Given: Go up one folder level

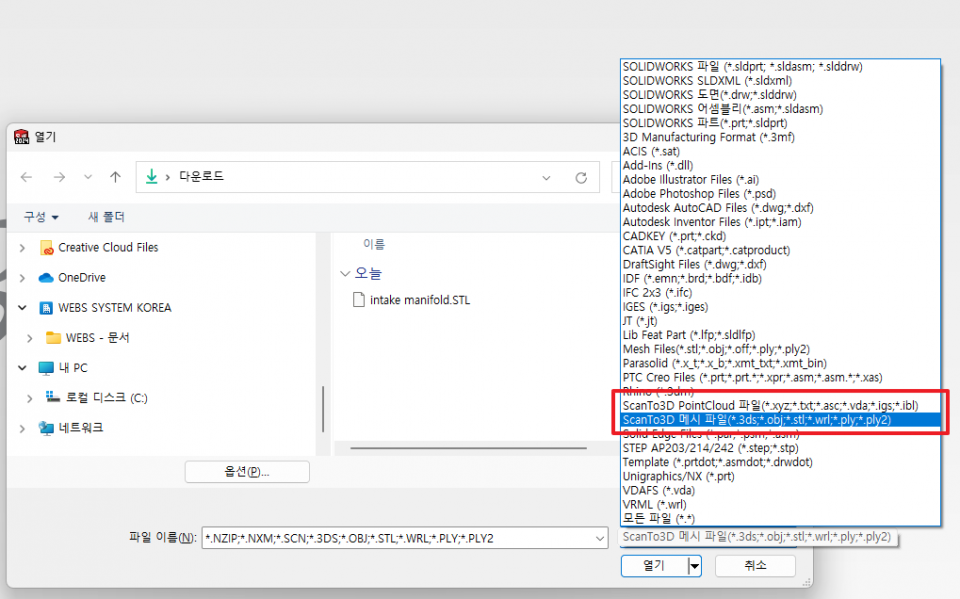Looking at the screenshot, I should coord(115,178).
